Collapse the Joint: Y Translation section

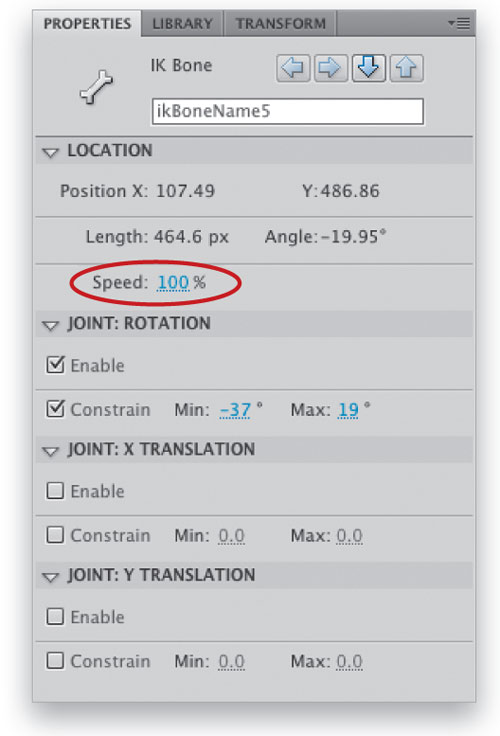[x=50, y=576]
